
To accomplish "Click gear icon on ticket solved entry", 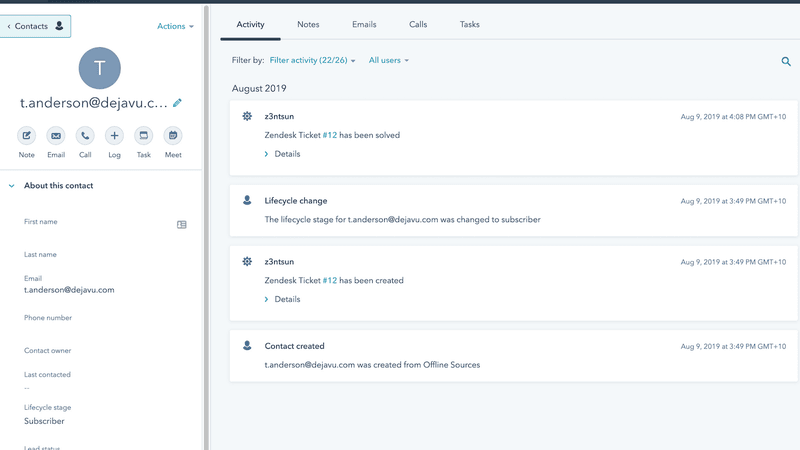I will pyautogui.click(x=247, y=116).
